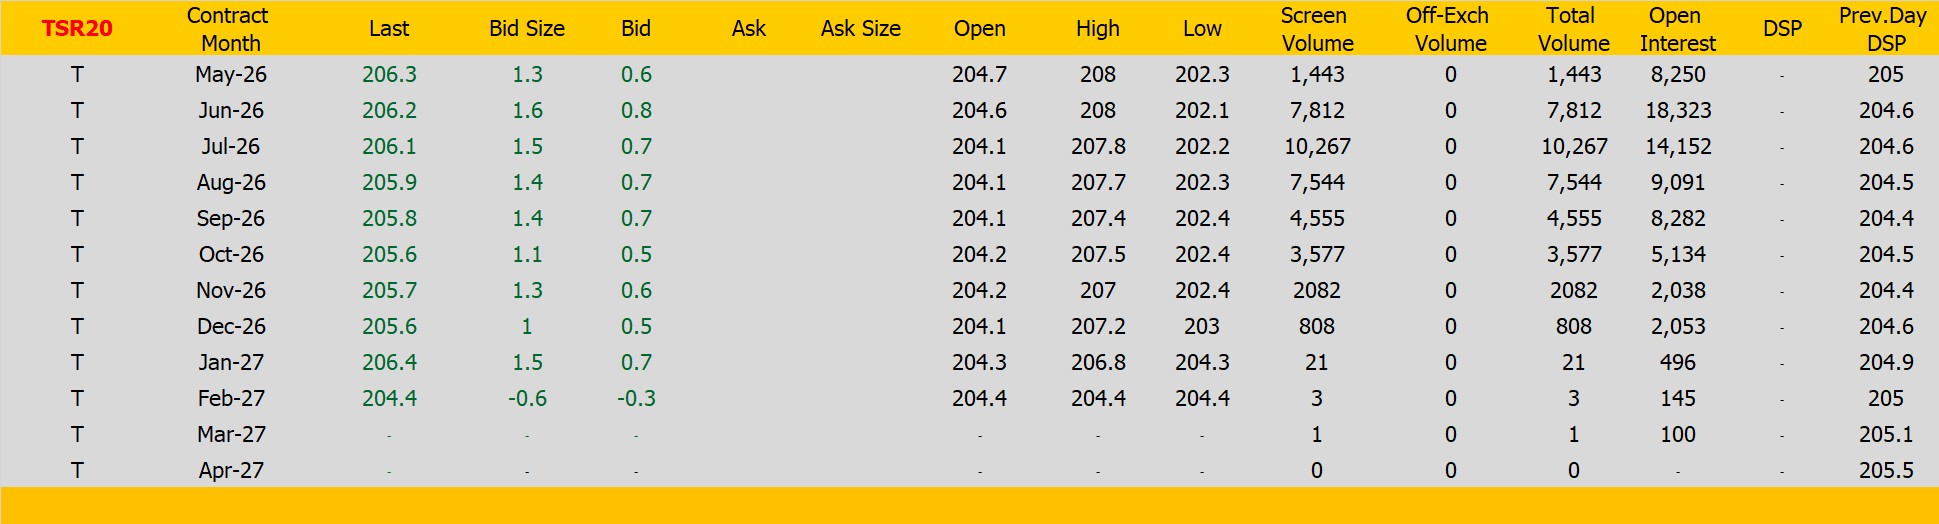This screenshot has width=1939, height=524.
Task: Select the Jun-26 open interest value 18,323
Action: [1678, 111]
